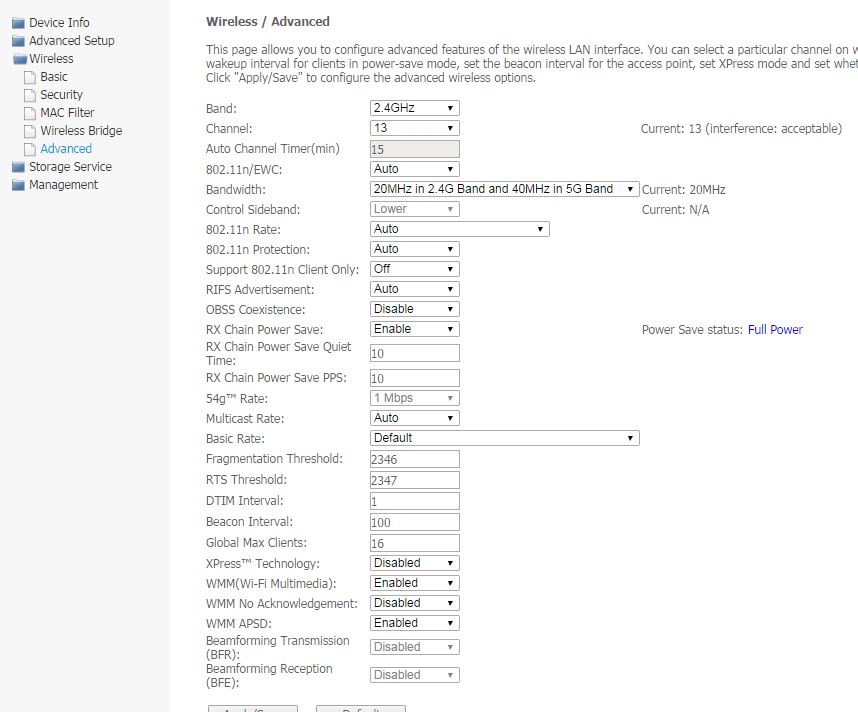Open the WMM(Wi-Fi Multimedia) dropdown
The image size is (858, 712).
pos(415,583)
